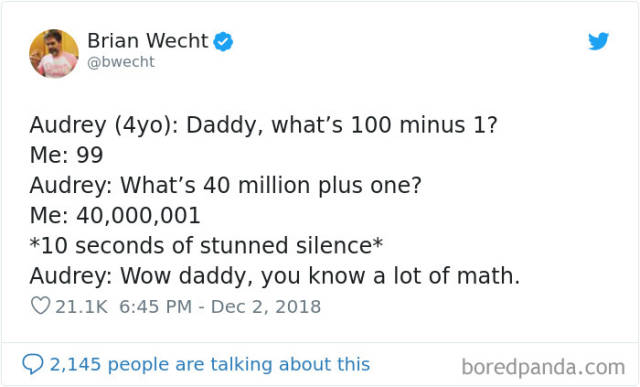640x387 pixels.
Task: Open '2,145 people are talking about this'
Action: coord(210,364)
